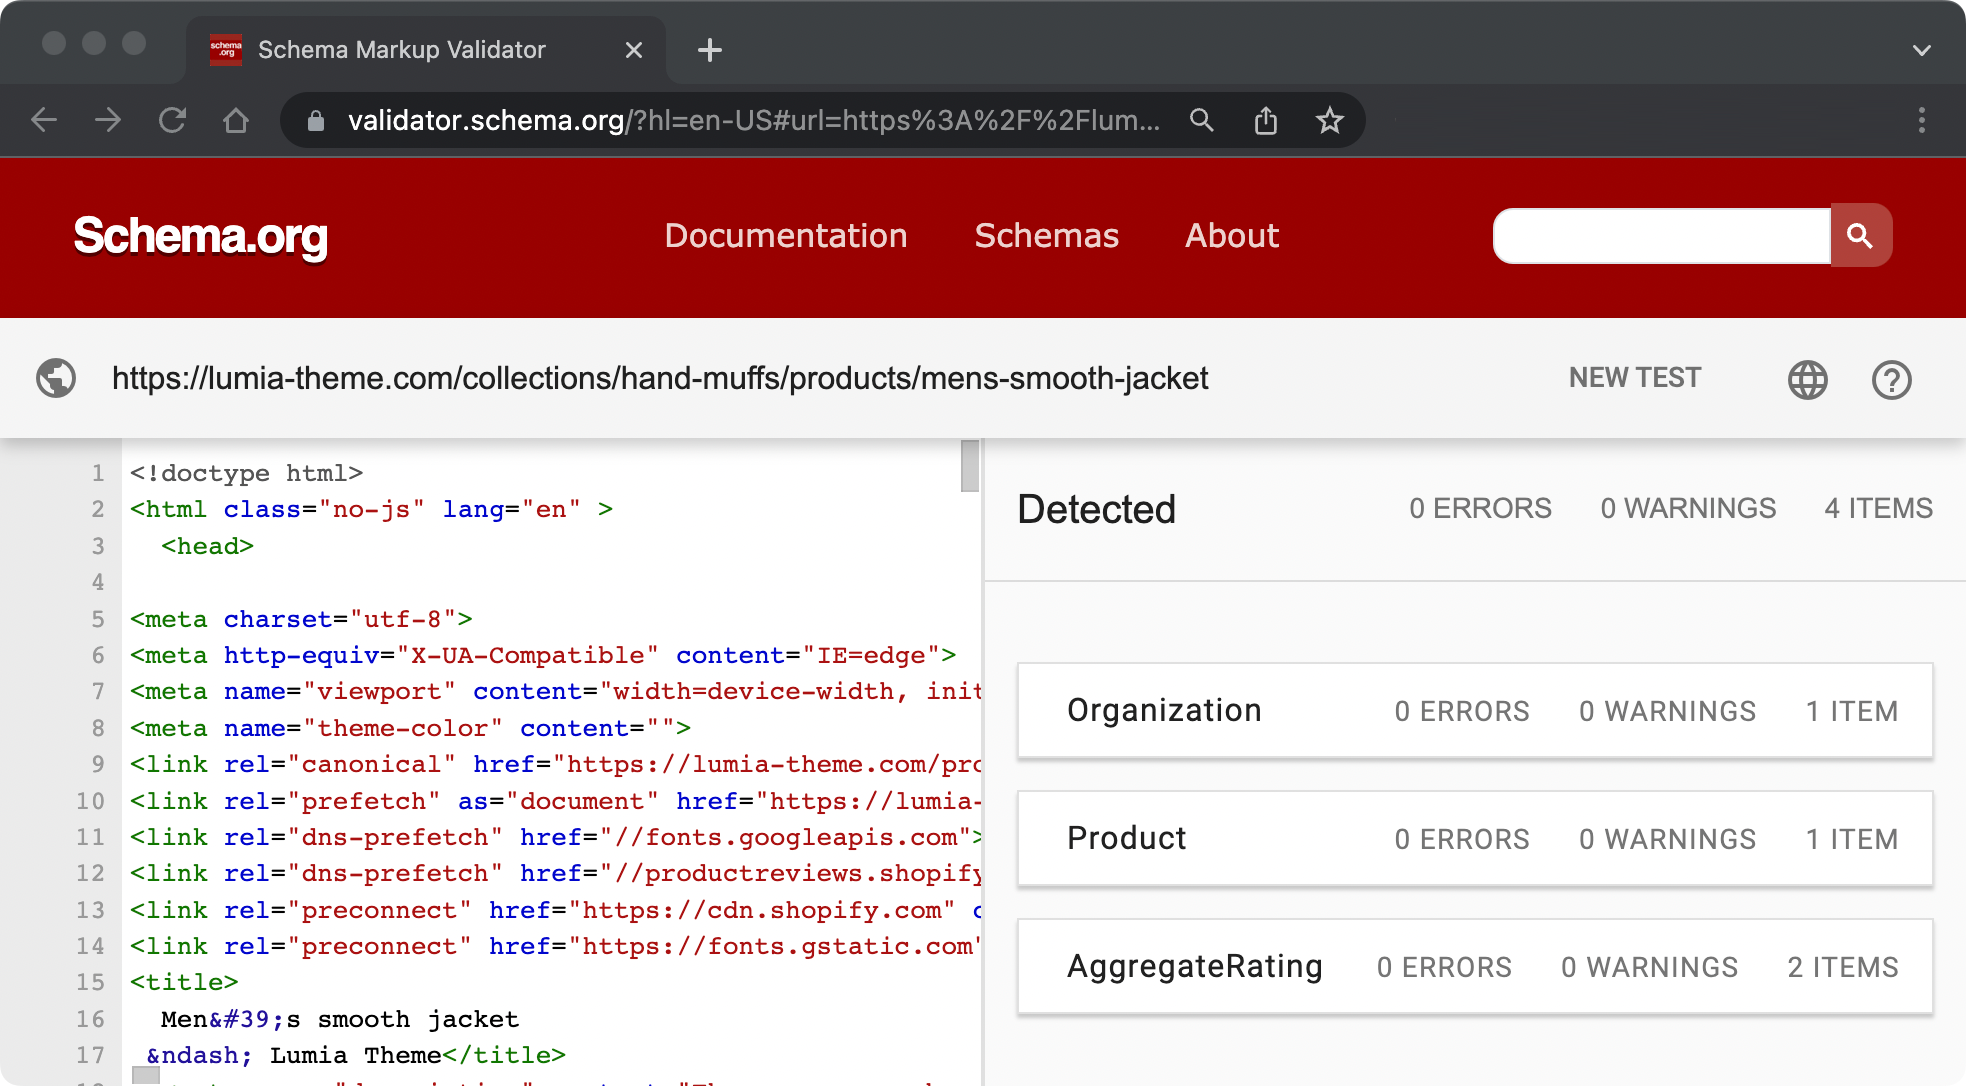
Task: Open Chrome three-dot menu
Action: click(1921, 121)
